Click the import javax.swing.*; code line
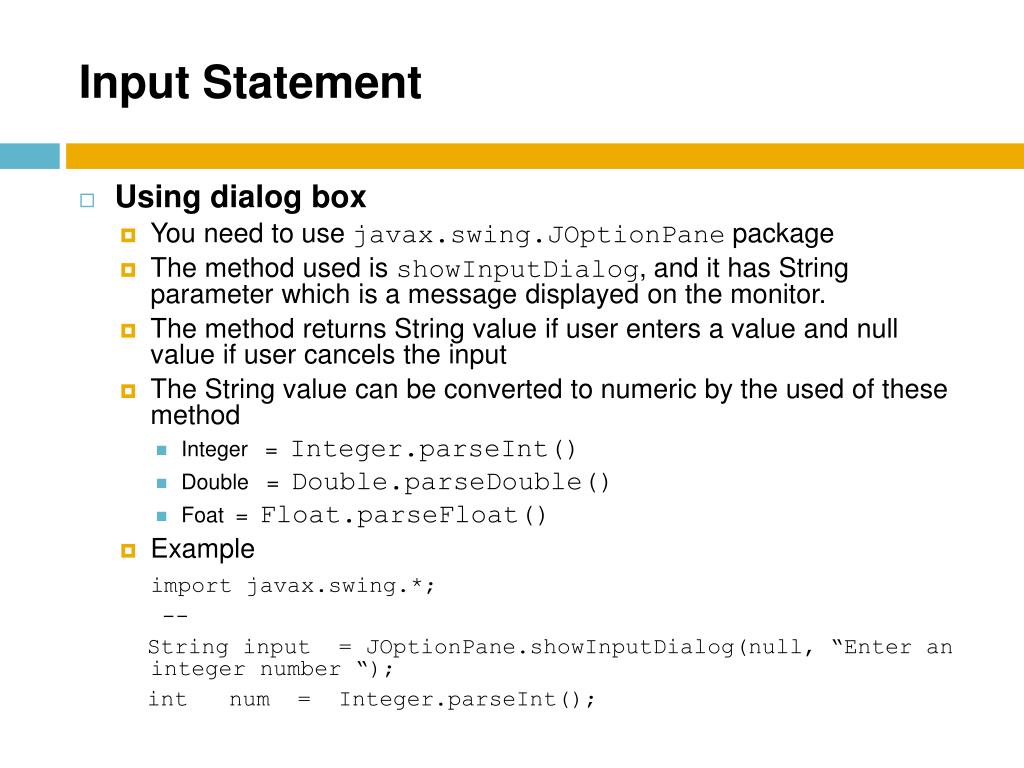This screenshot has width=1024, height=768. (x=293, y=586)
